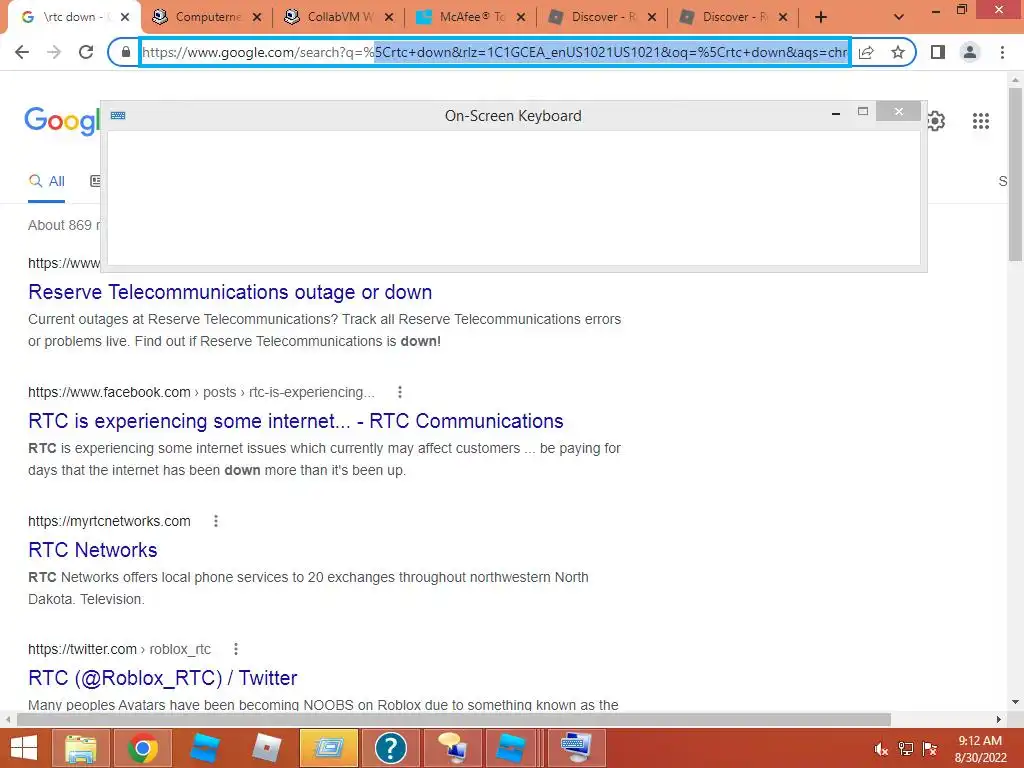Select the All search filter tab

pyautogui.click(x=46, y=182)
